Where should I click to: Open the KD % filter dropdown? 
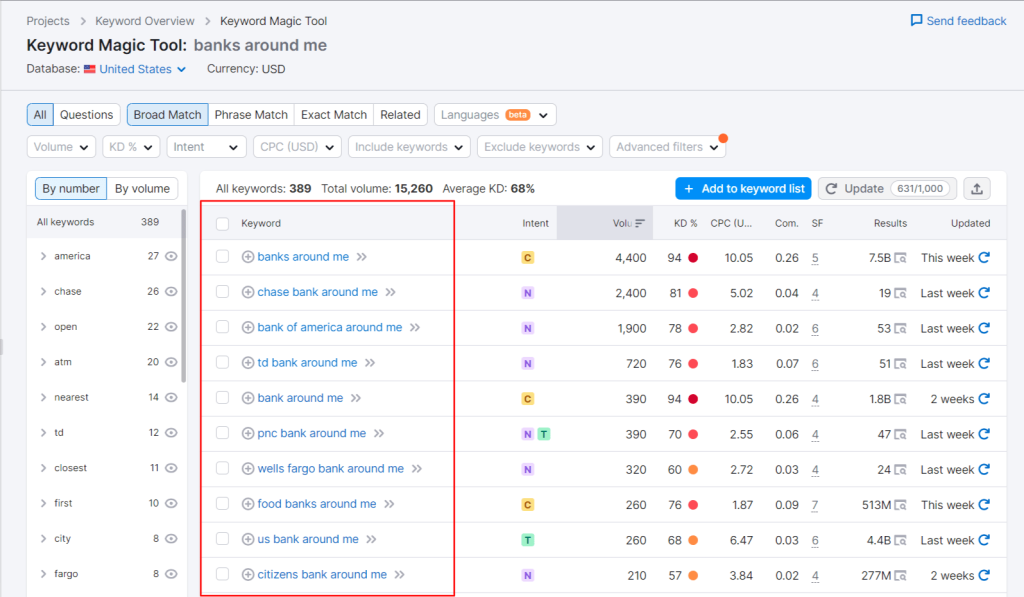click(x=131, y=147)
